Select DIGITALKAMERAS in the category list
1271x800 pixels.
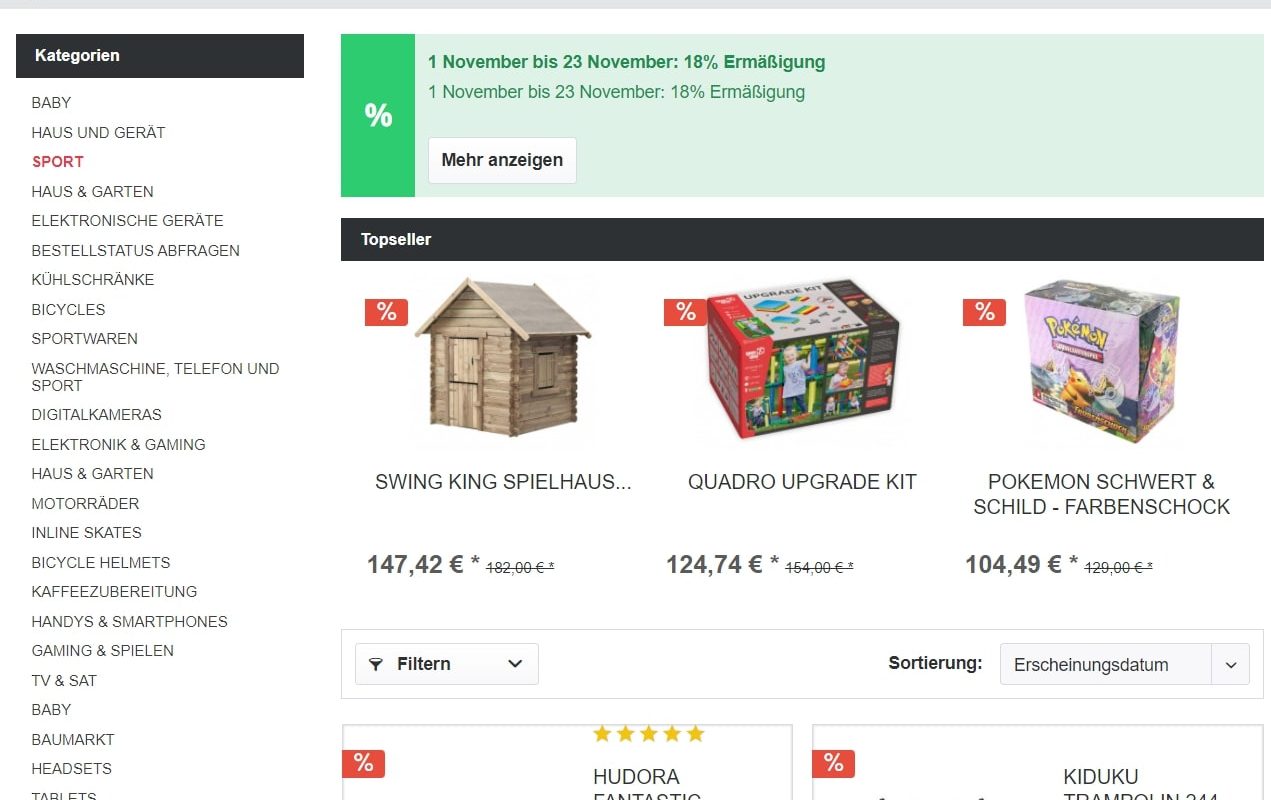tap(97, 415)
